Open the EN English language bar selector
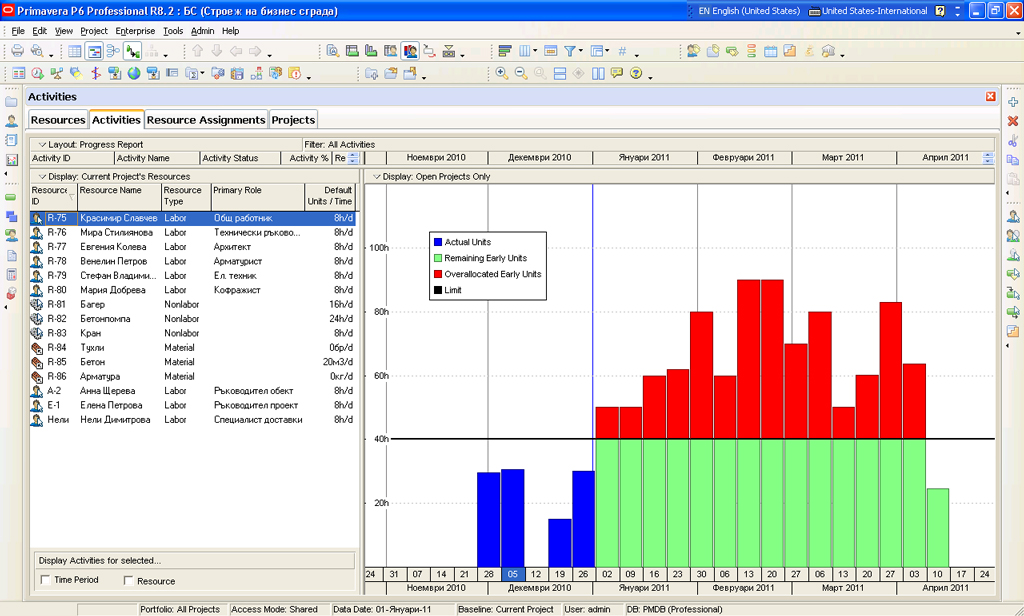Screen dimensions: 1024x616 click(749, 10)
